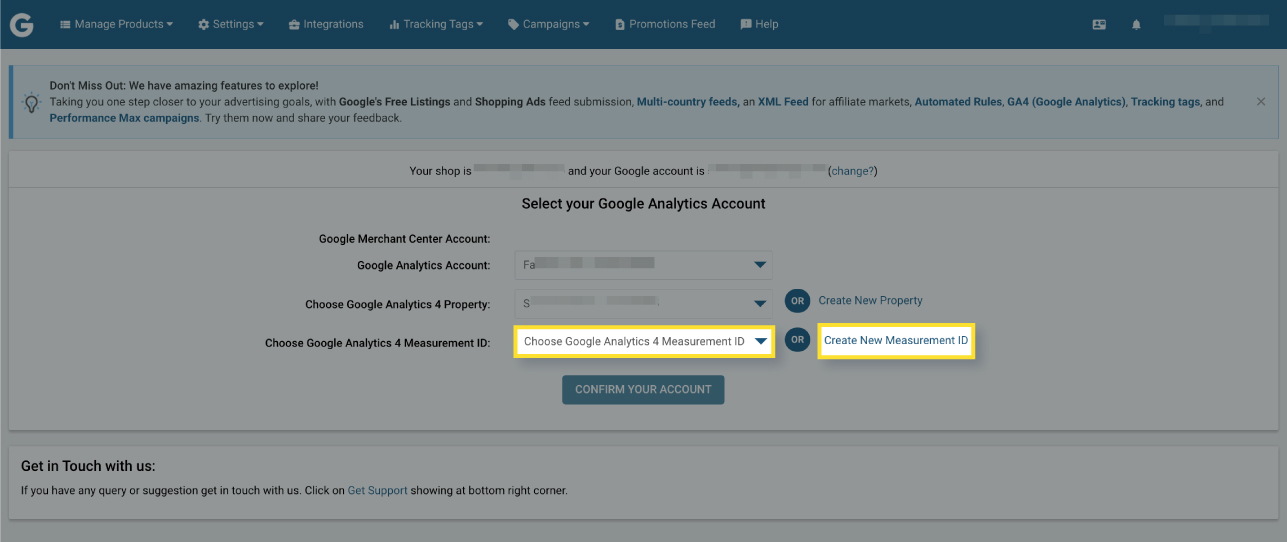Expand Google Analytics Account dropdown

pos(644,265)
